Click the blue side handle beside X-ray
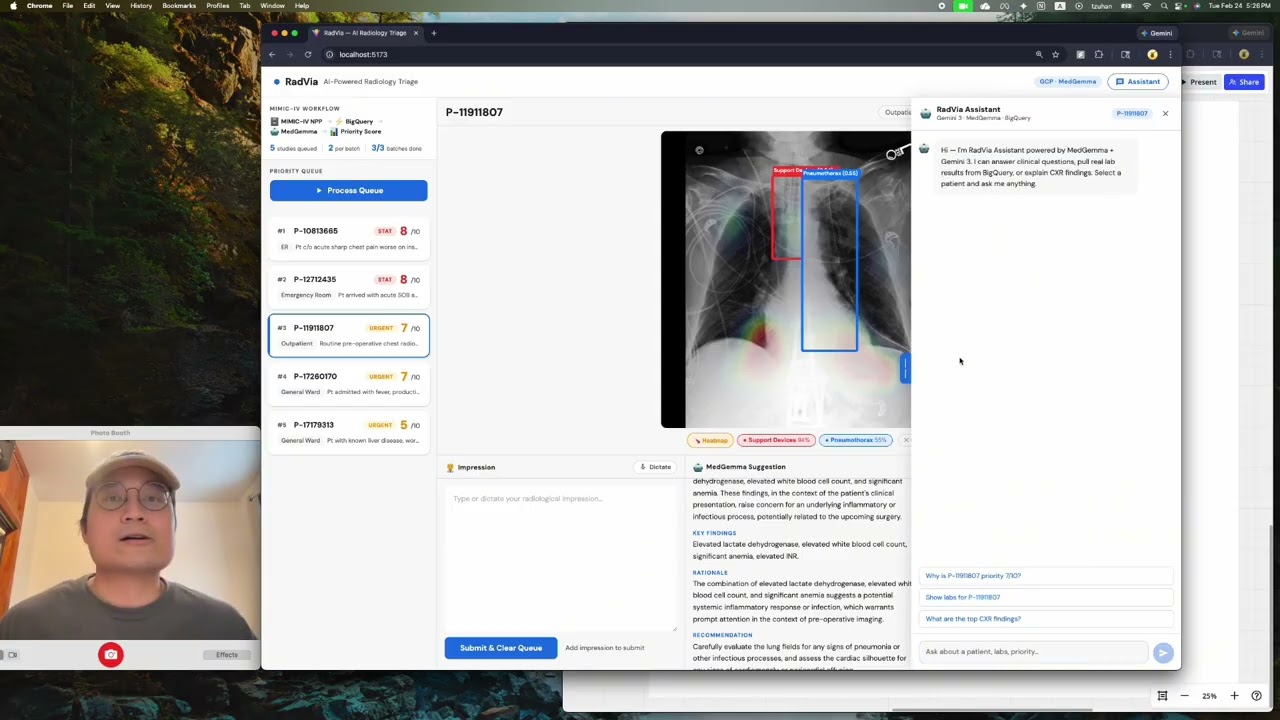The image size is (1280, 720). [x=905, y=368]
